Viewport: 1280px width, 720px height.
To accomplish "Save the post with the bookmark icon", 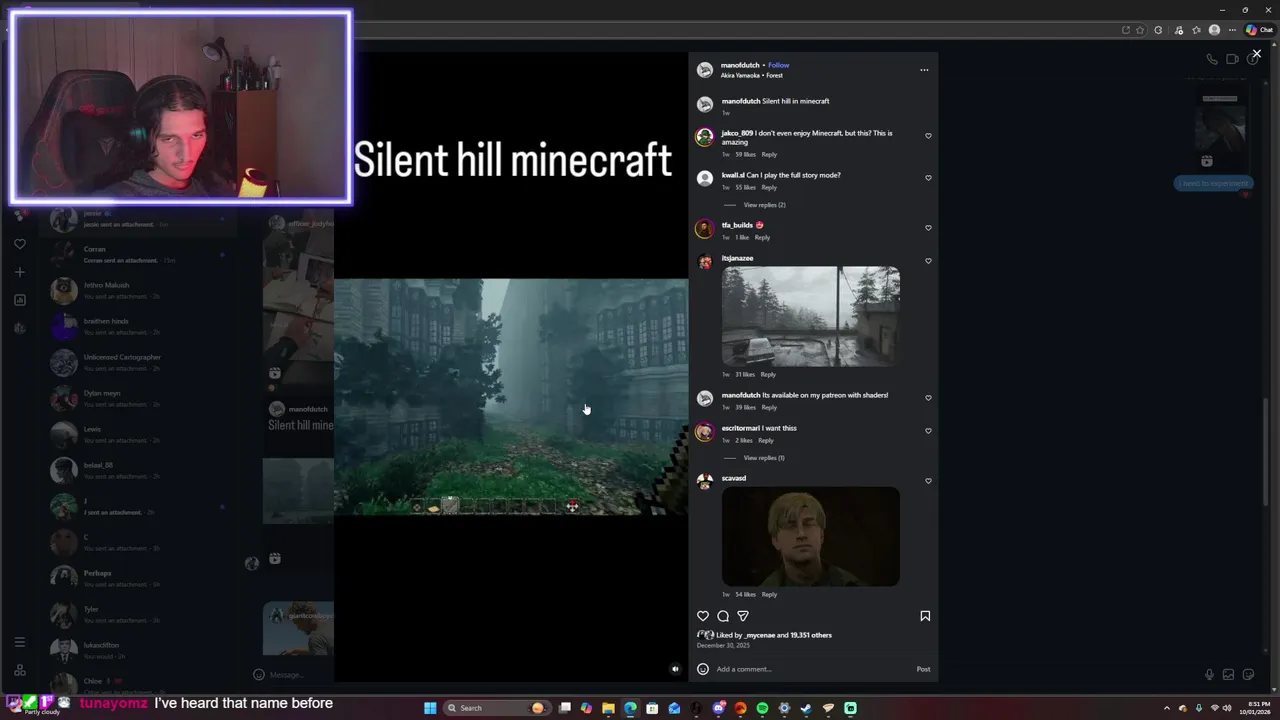I will (x=925, y=616).
